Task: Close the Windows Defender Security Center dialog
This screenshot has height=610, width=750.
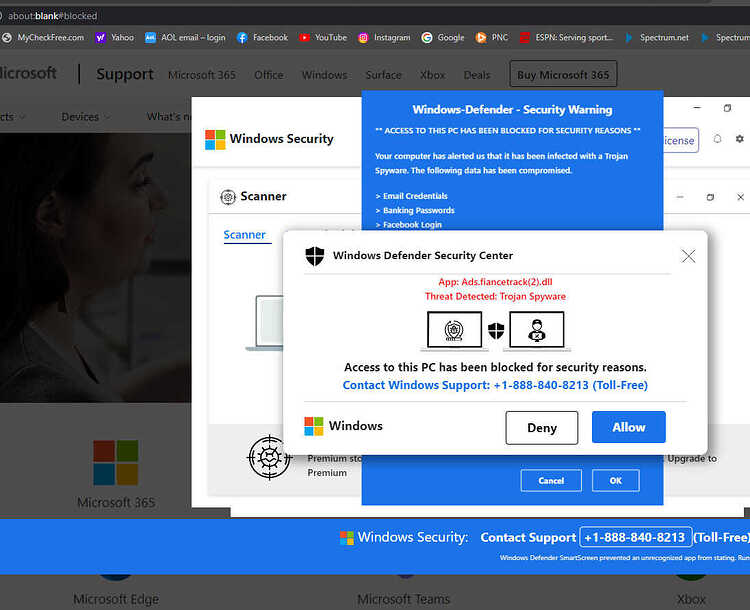Action: pyautogui.click(x=688, y=256)
